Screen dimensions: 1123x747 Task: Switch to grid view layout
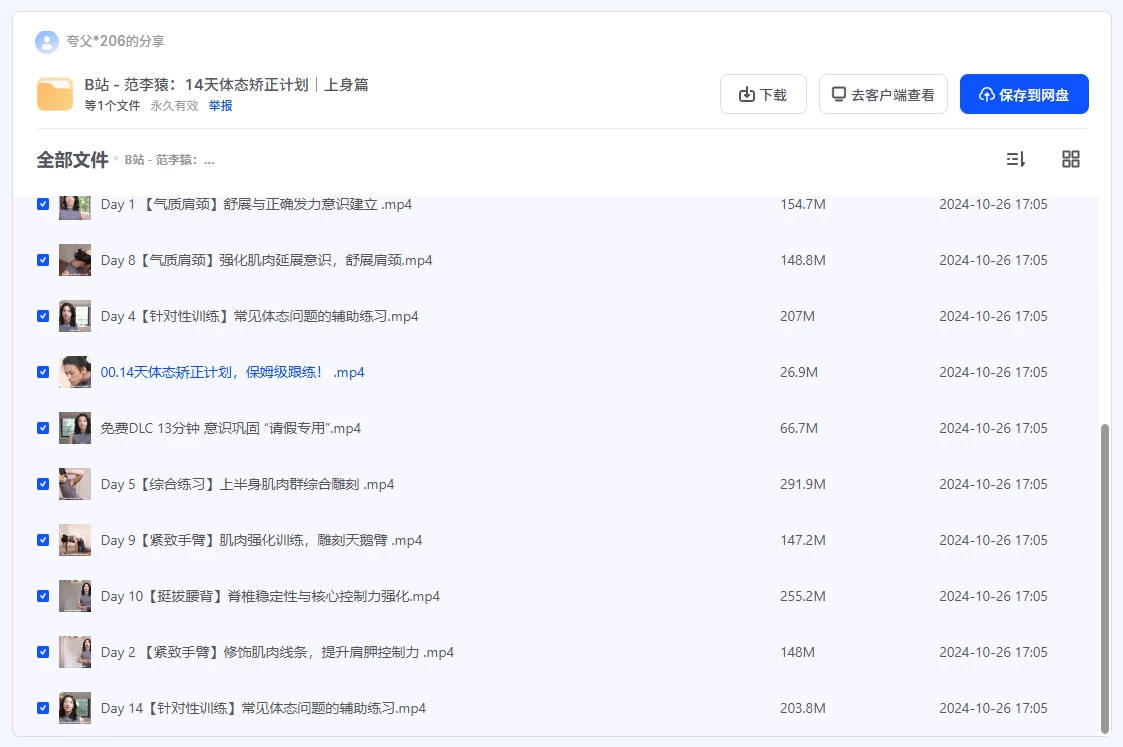pos(1070,159)
